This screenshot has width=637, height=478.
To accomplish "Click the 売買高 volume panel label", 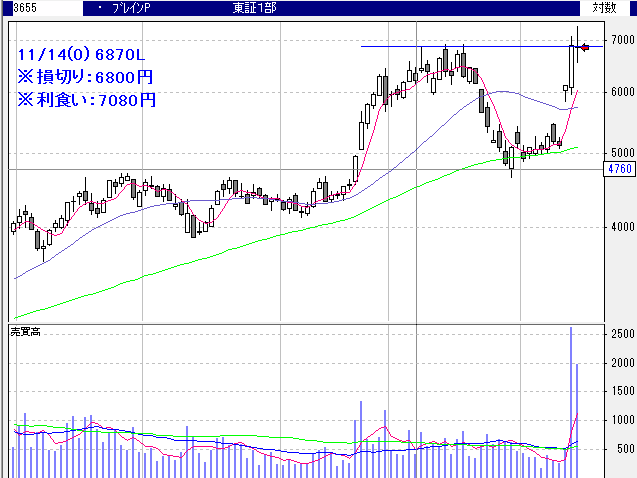I will 24,331.
